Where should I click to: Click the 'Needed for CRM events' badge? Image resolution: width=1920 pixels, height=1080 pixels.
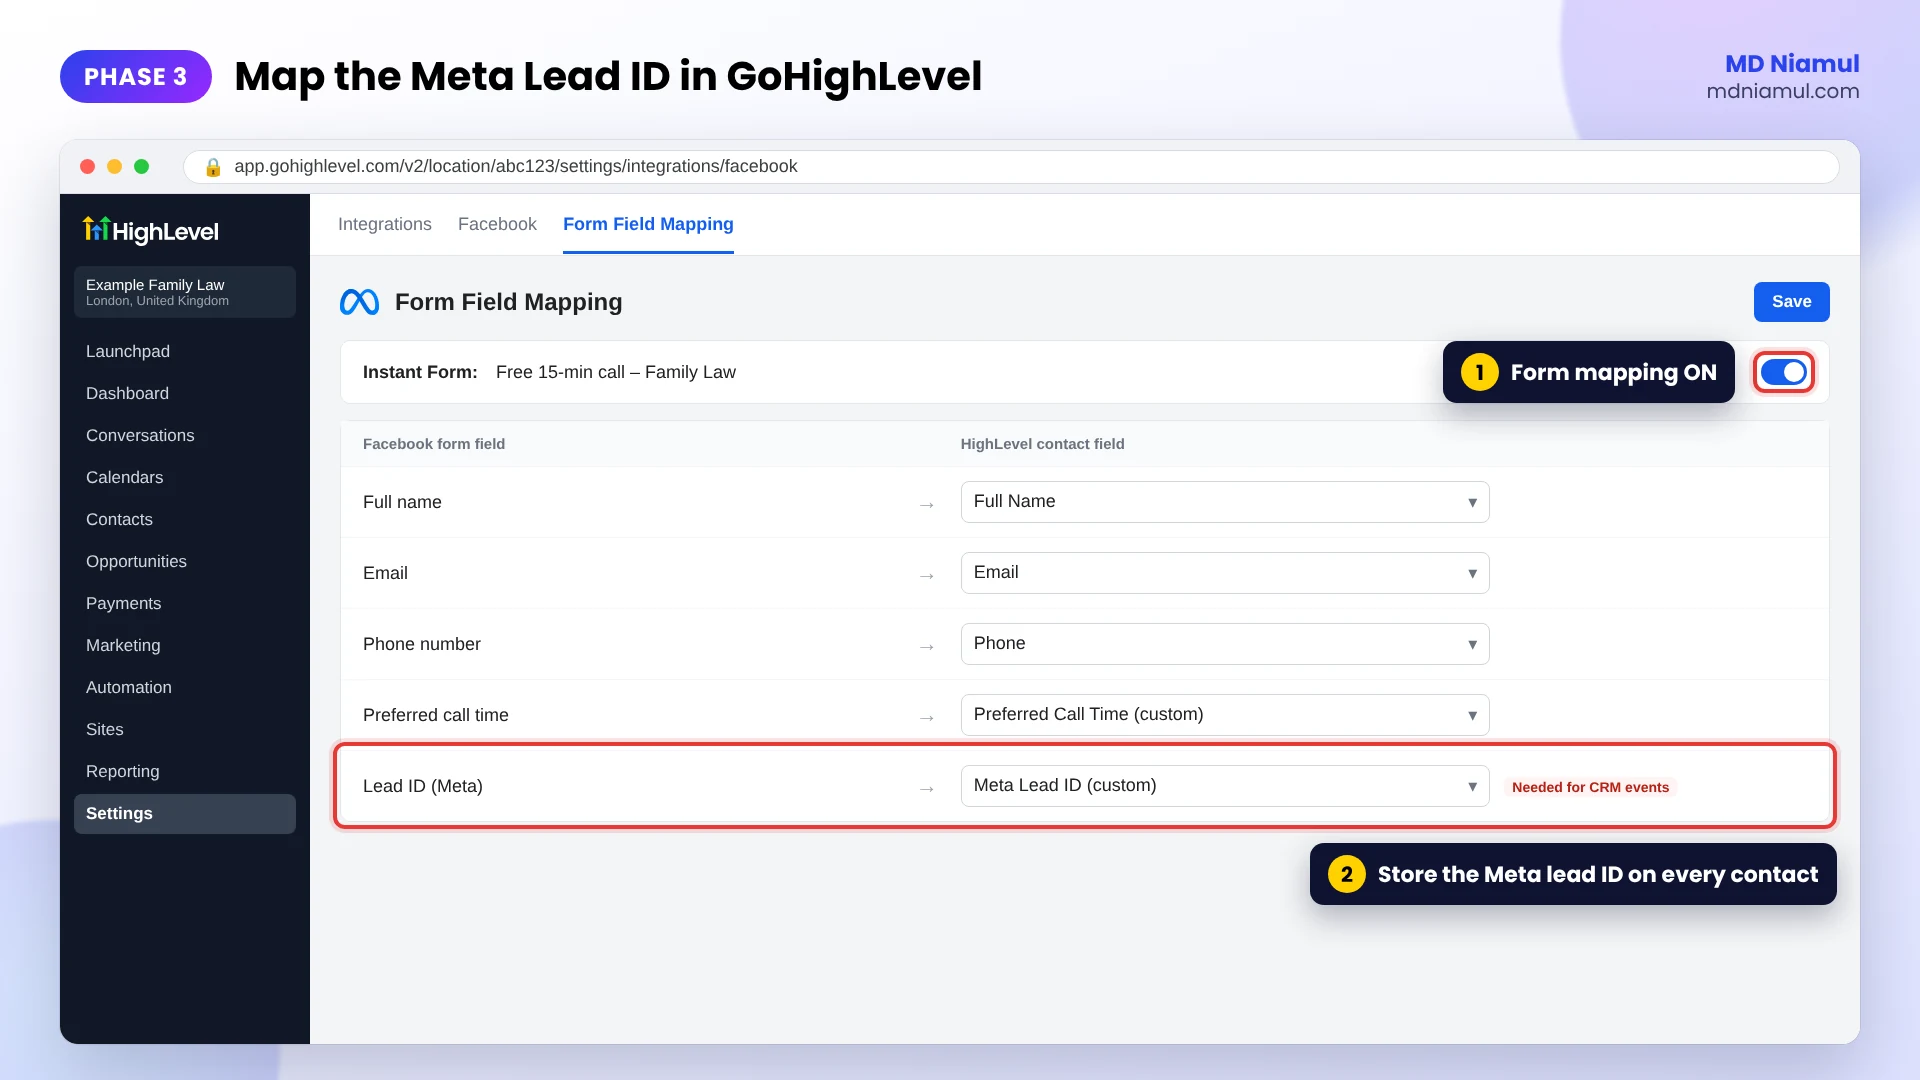(1590, 787)
